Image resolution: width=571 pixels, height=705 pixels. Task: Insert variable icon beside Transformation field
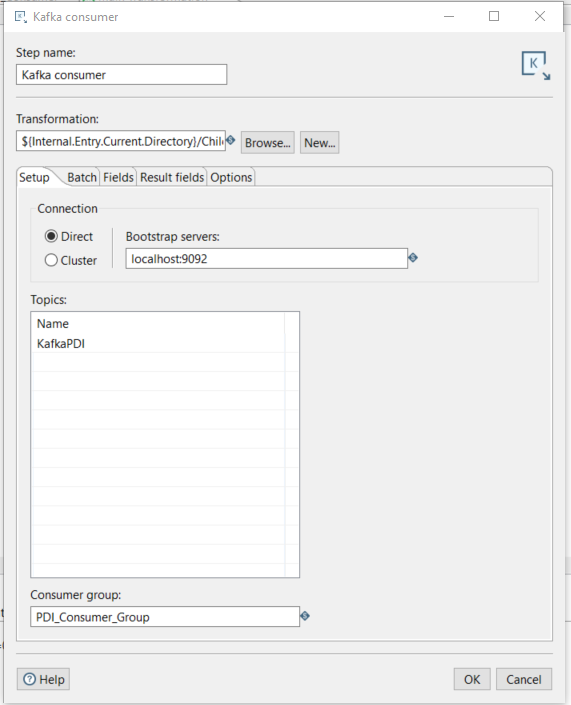tap(231, 140)
